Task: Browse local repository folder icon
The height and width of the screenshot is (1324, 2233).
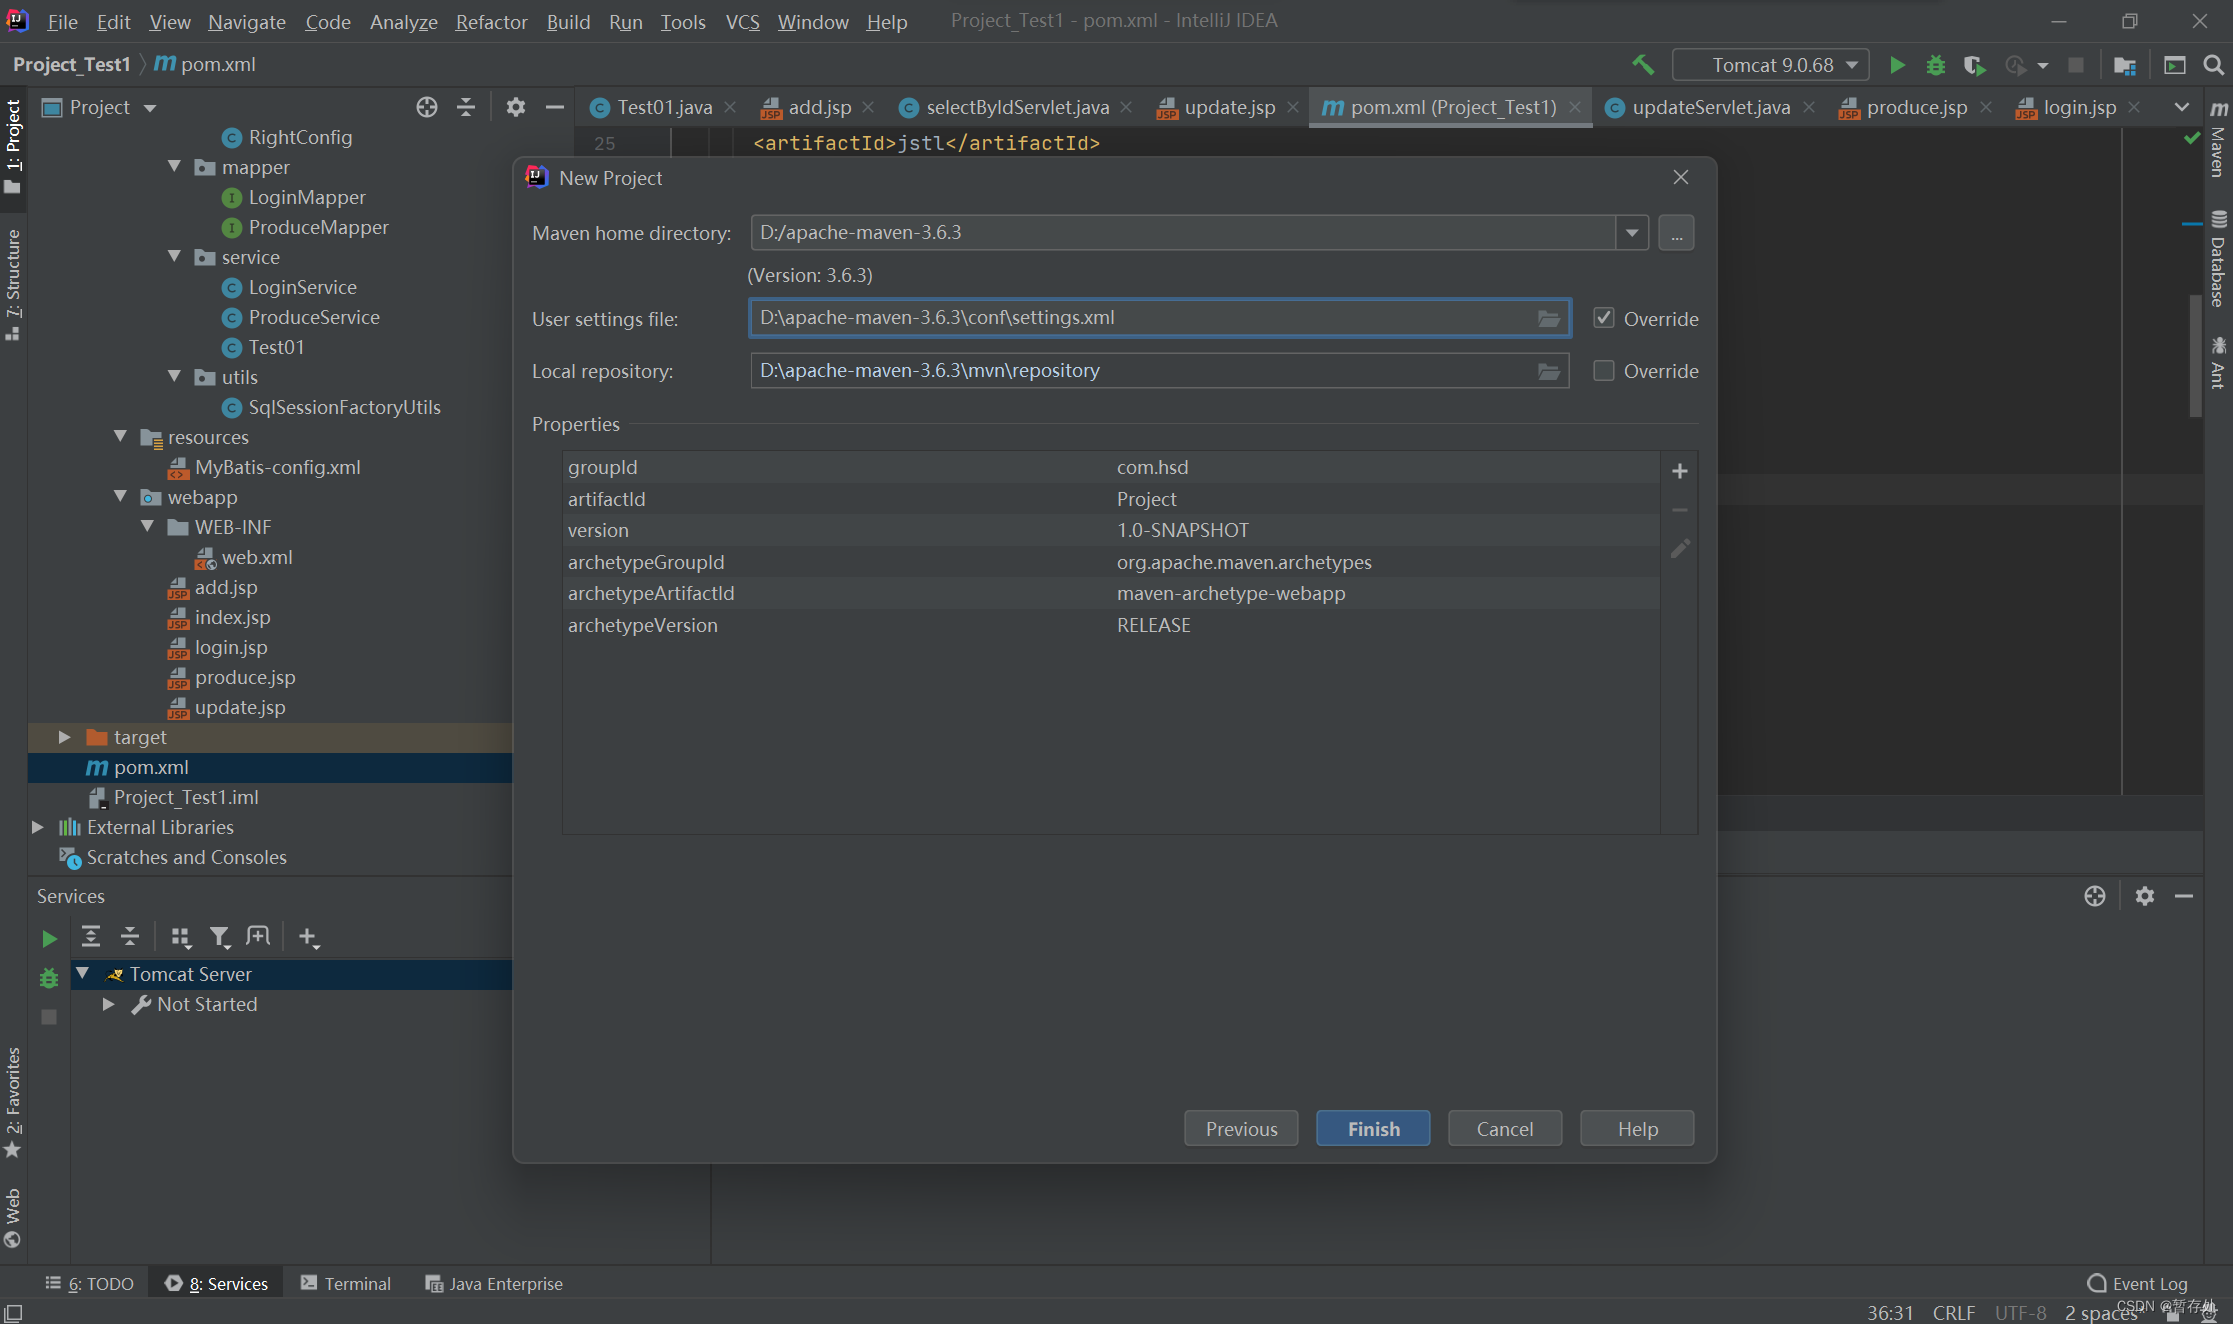Action: (1548, 371)
